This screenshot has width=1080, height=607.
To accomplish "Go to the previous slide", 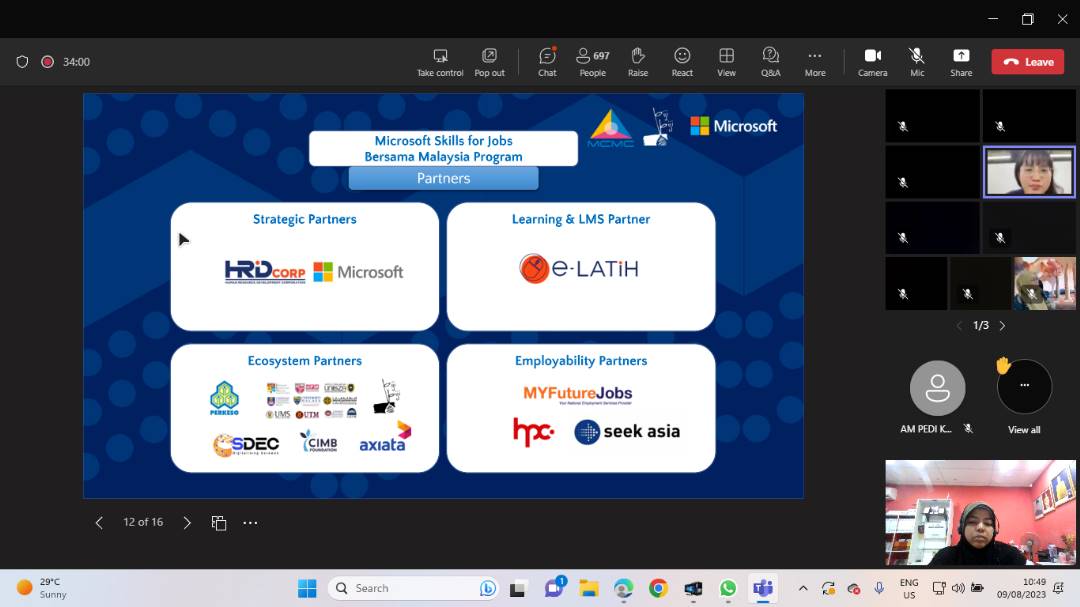I will 98,523.
